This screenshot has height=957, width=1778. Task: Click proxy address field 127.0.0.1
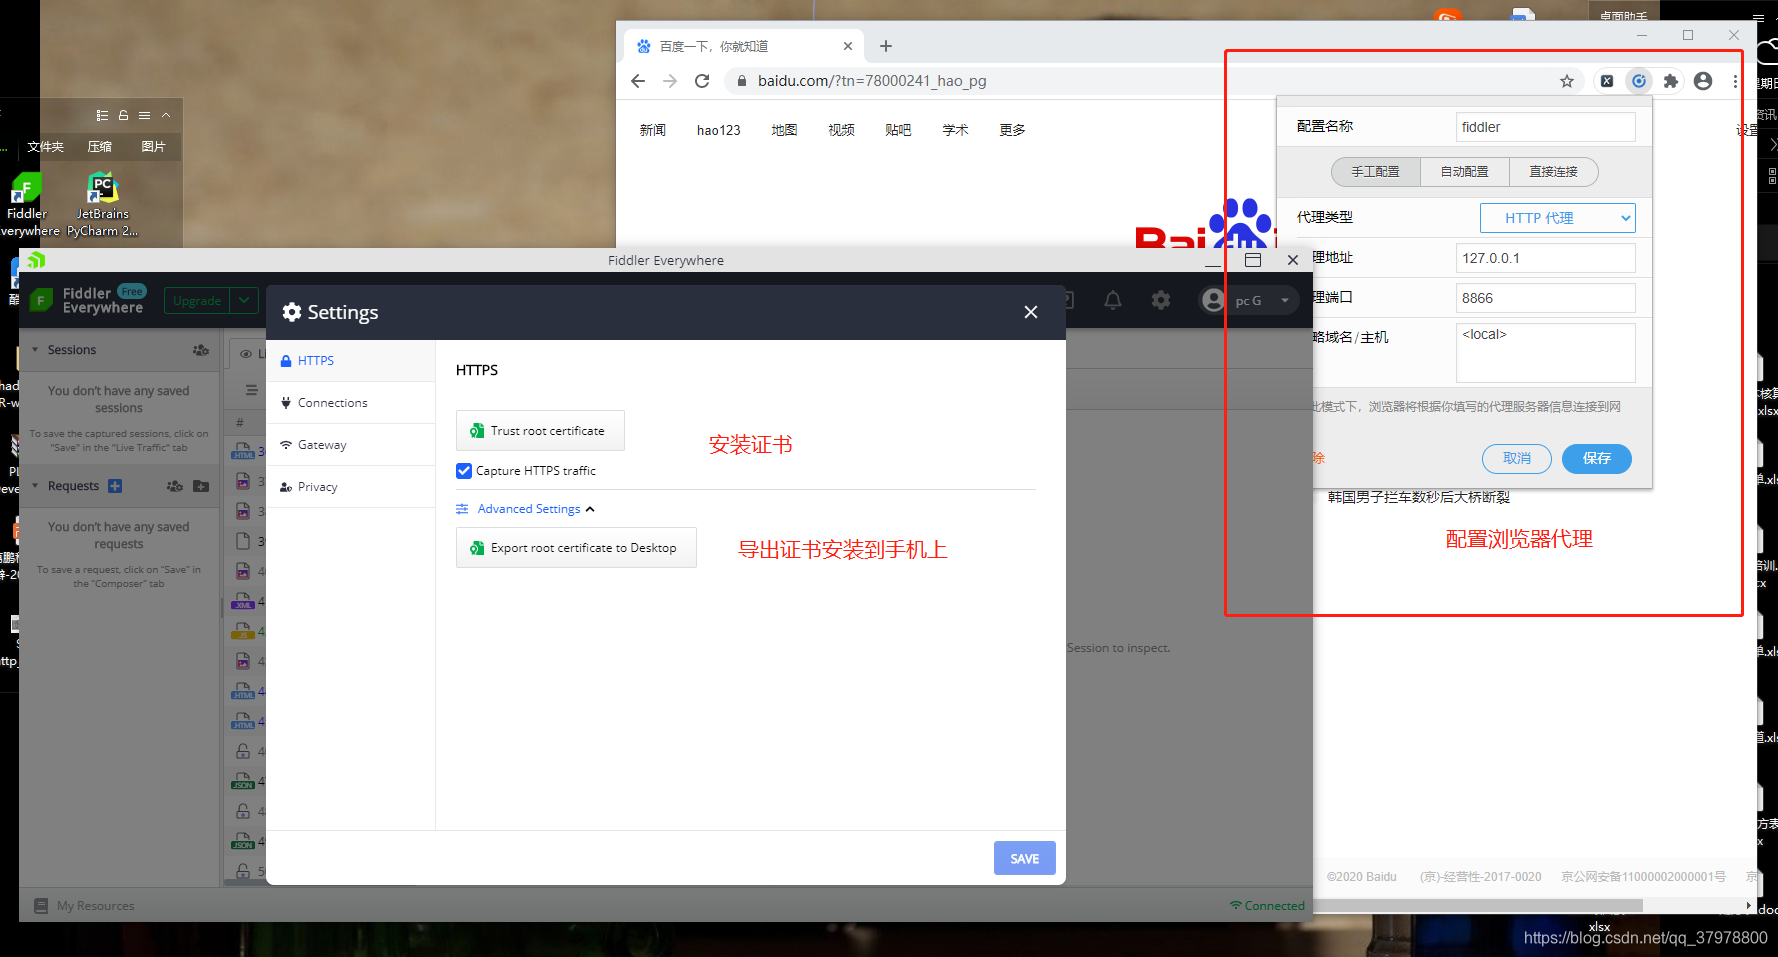[1545, 258]
